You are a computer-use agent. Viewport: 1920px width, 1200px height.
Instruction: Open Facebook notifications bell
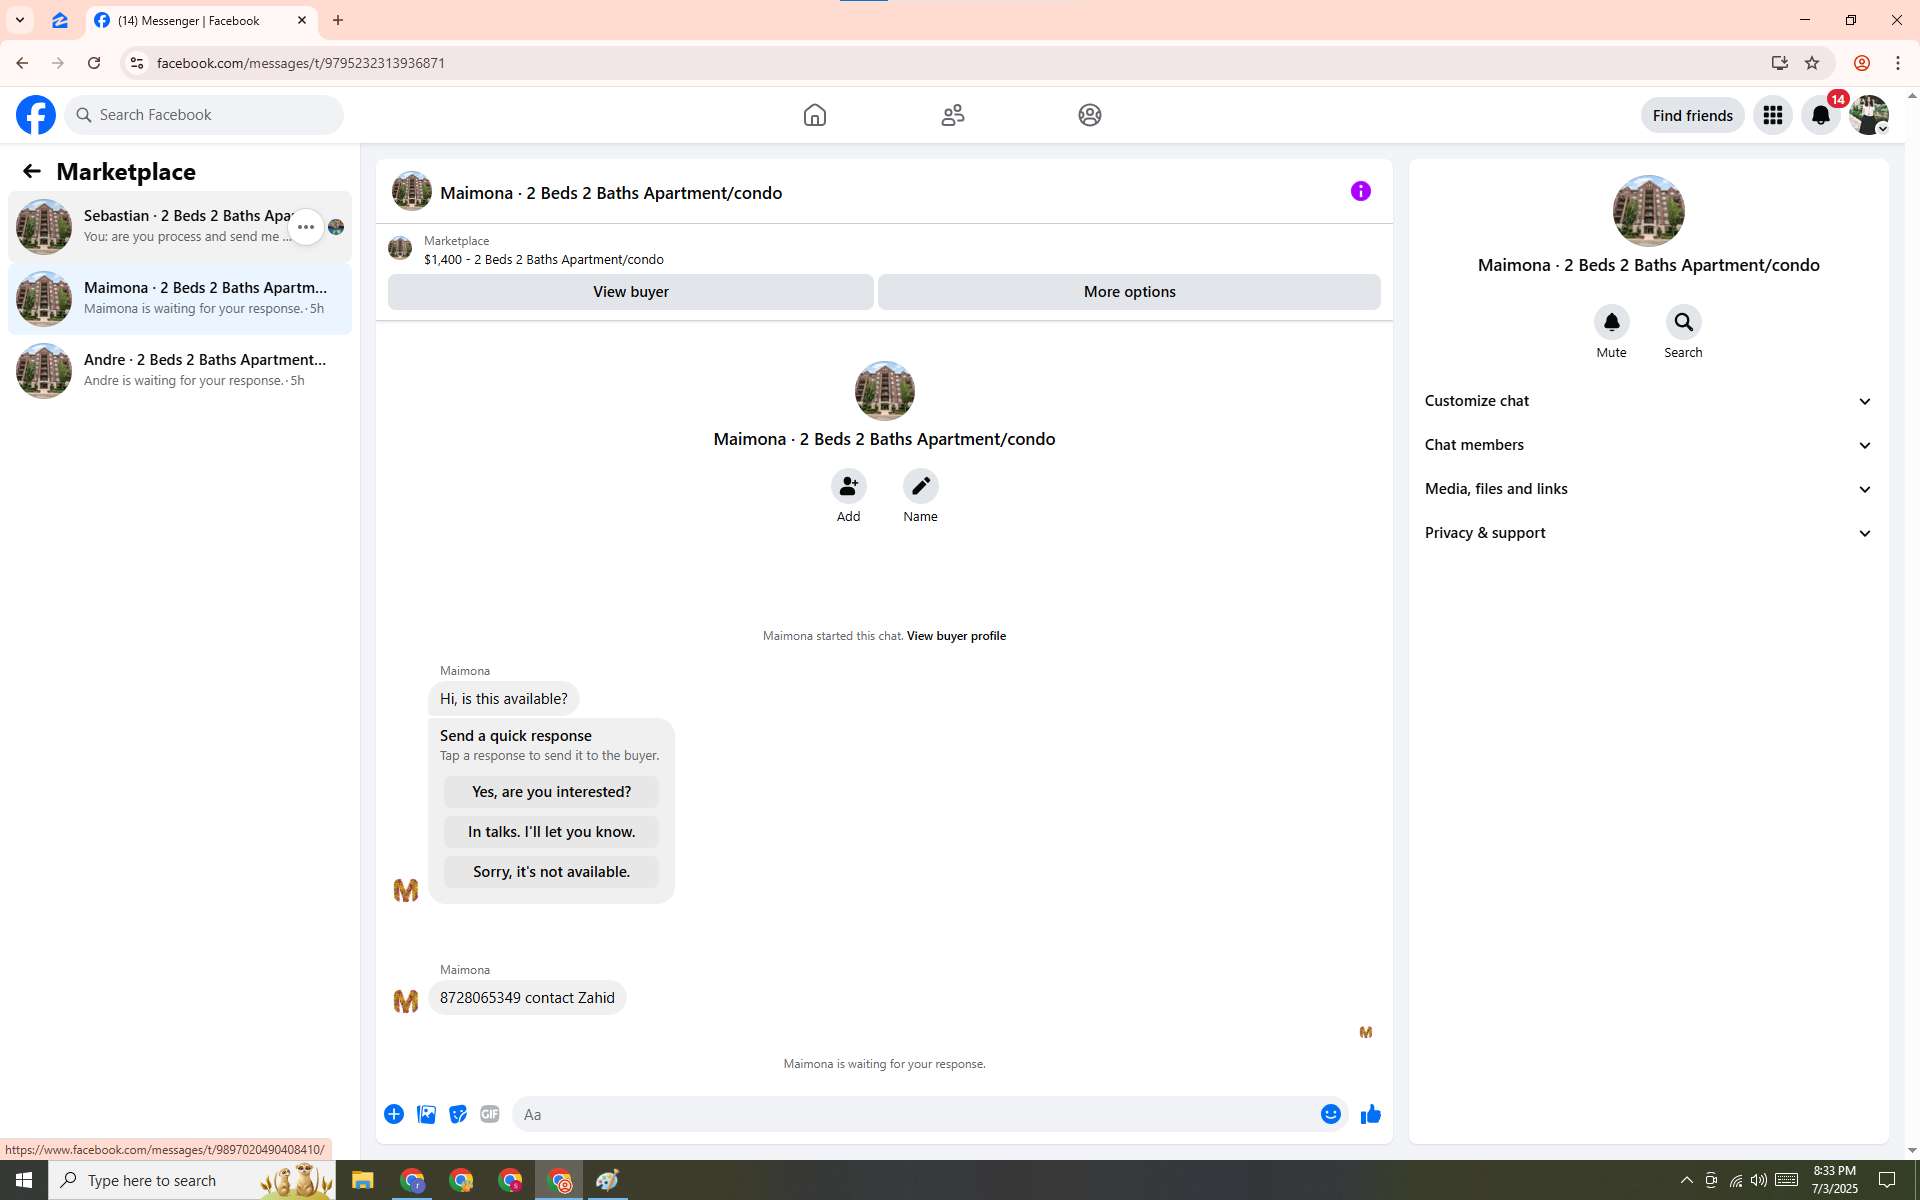[1820, 115]
